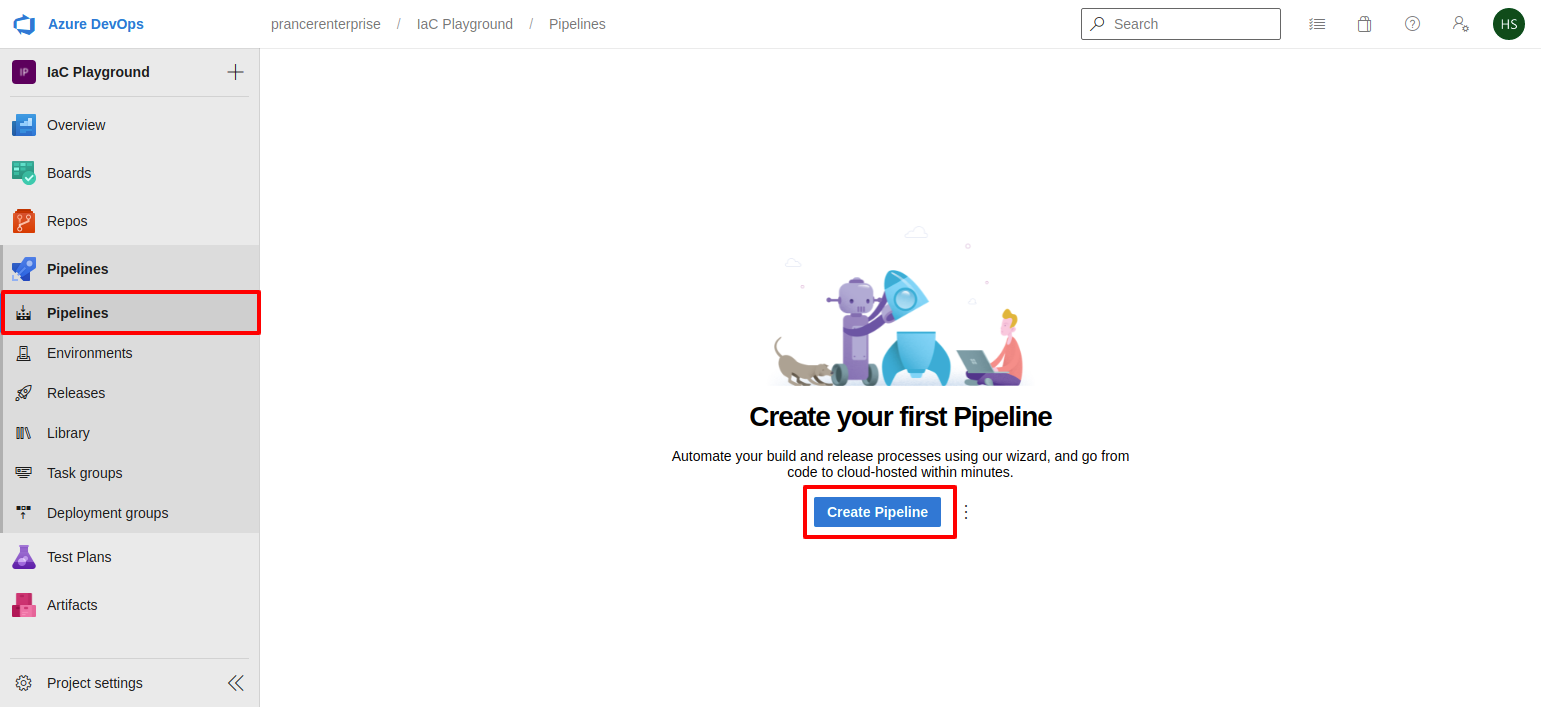Open the HS account avatar
Viewport: 1541px width, 707px height.
pyautogui.click(x=1509, y=24)
